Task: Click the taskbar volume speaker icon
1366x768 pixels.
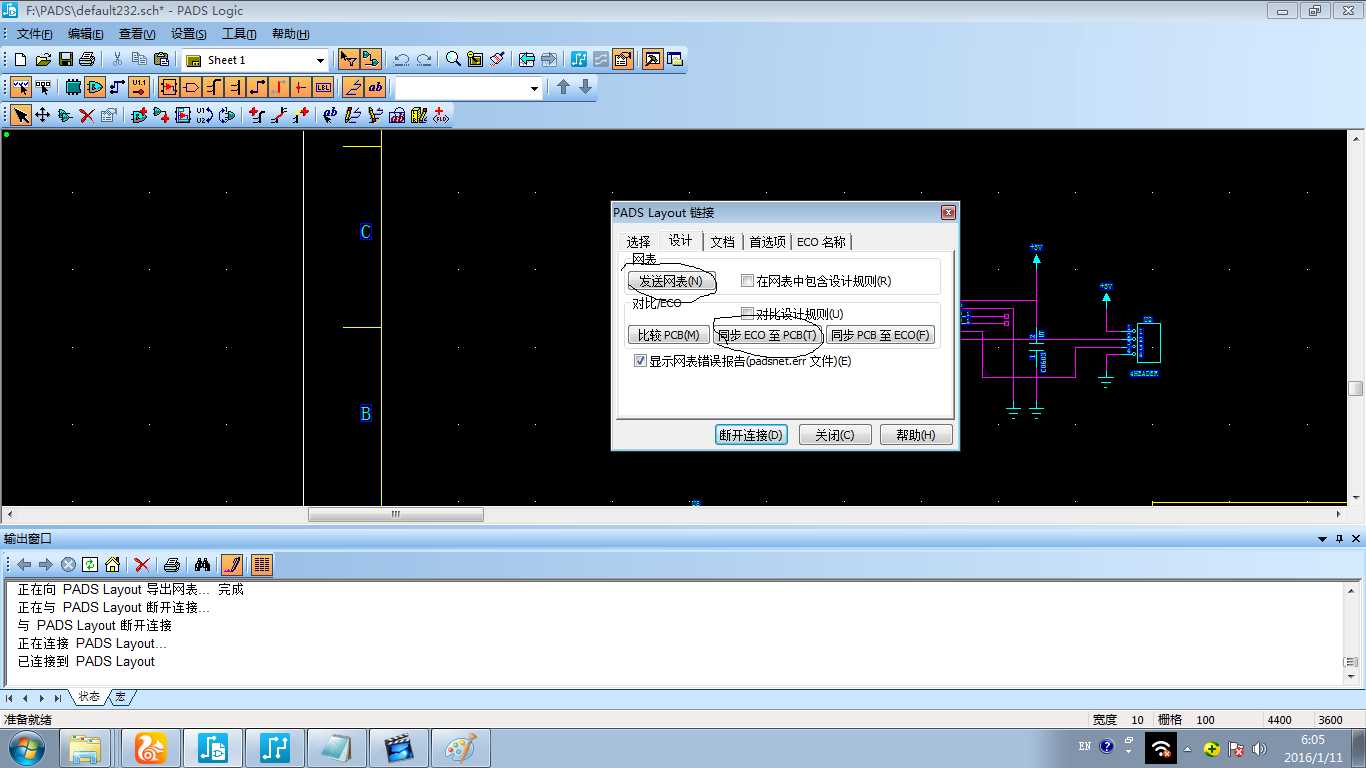Action: click(x=1259, y=748)
